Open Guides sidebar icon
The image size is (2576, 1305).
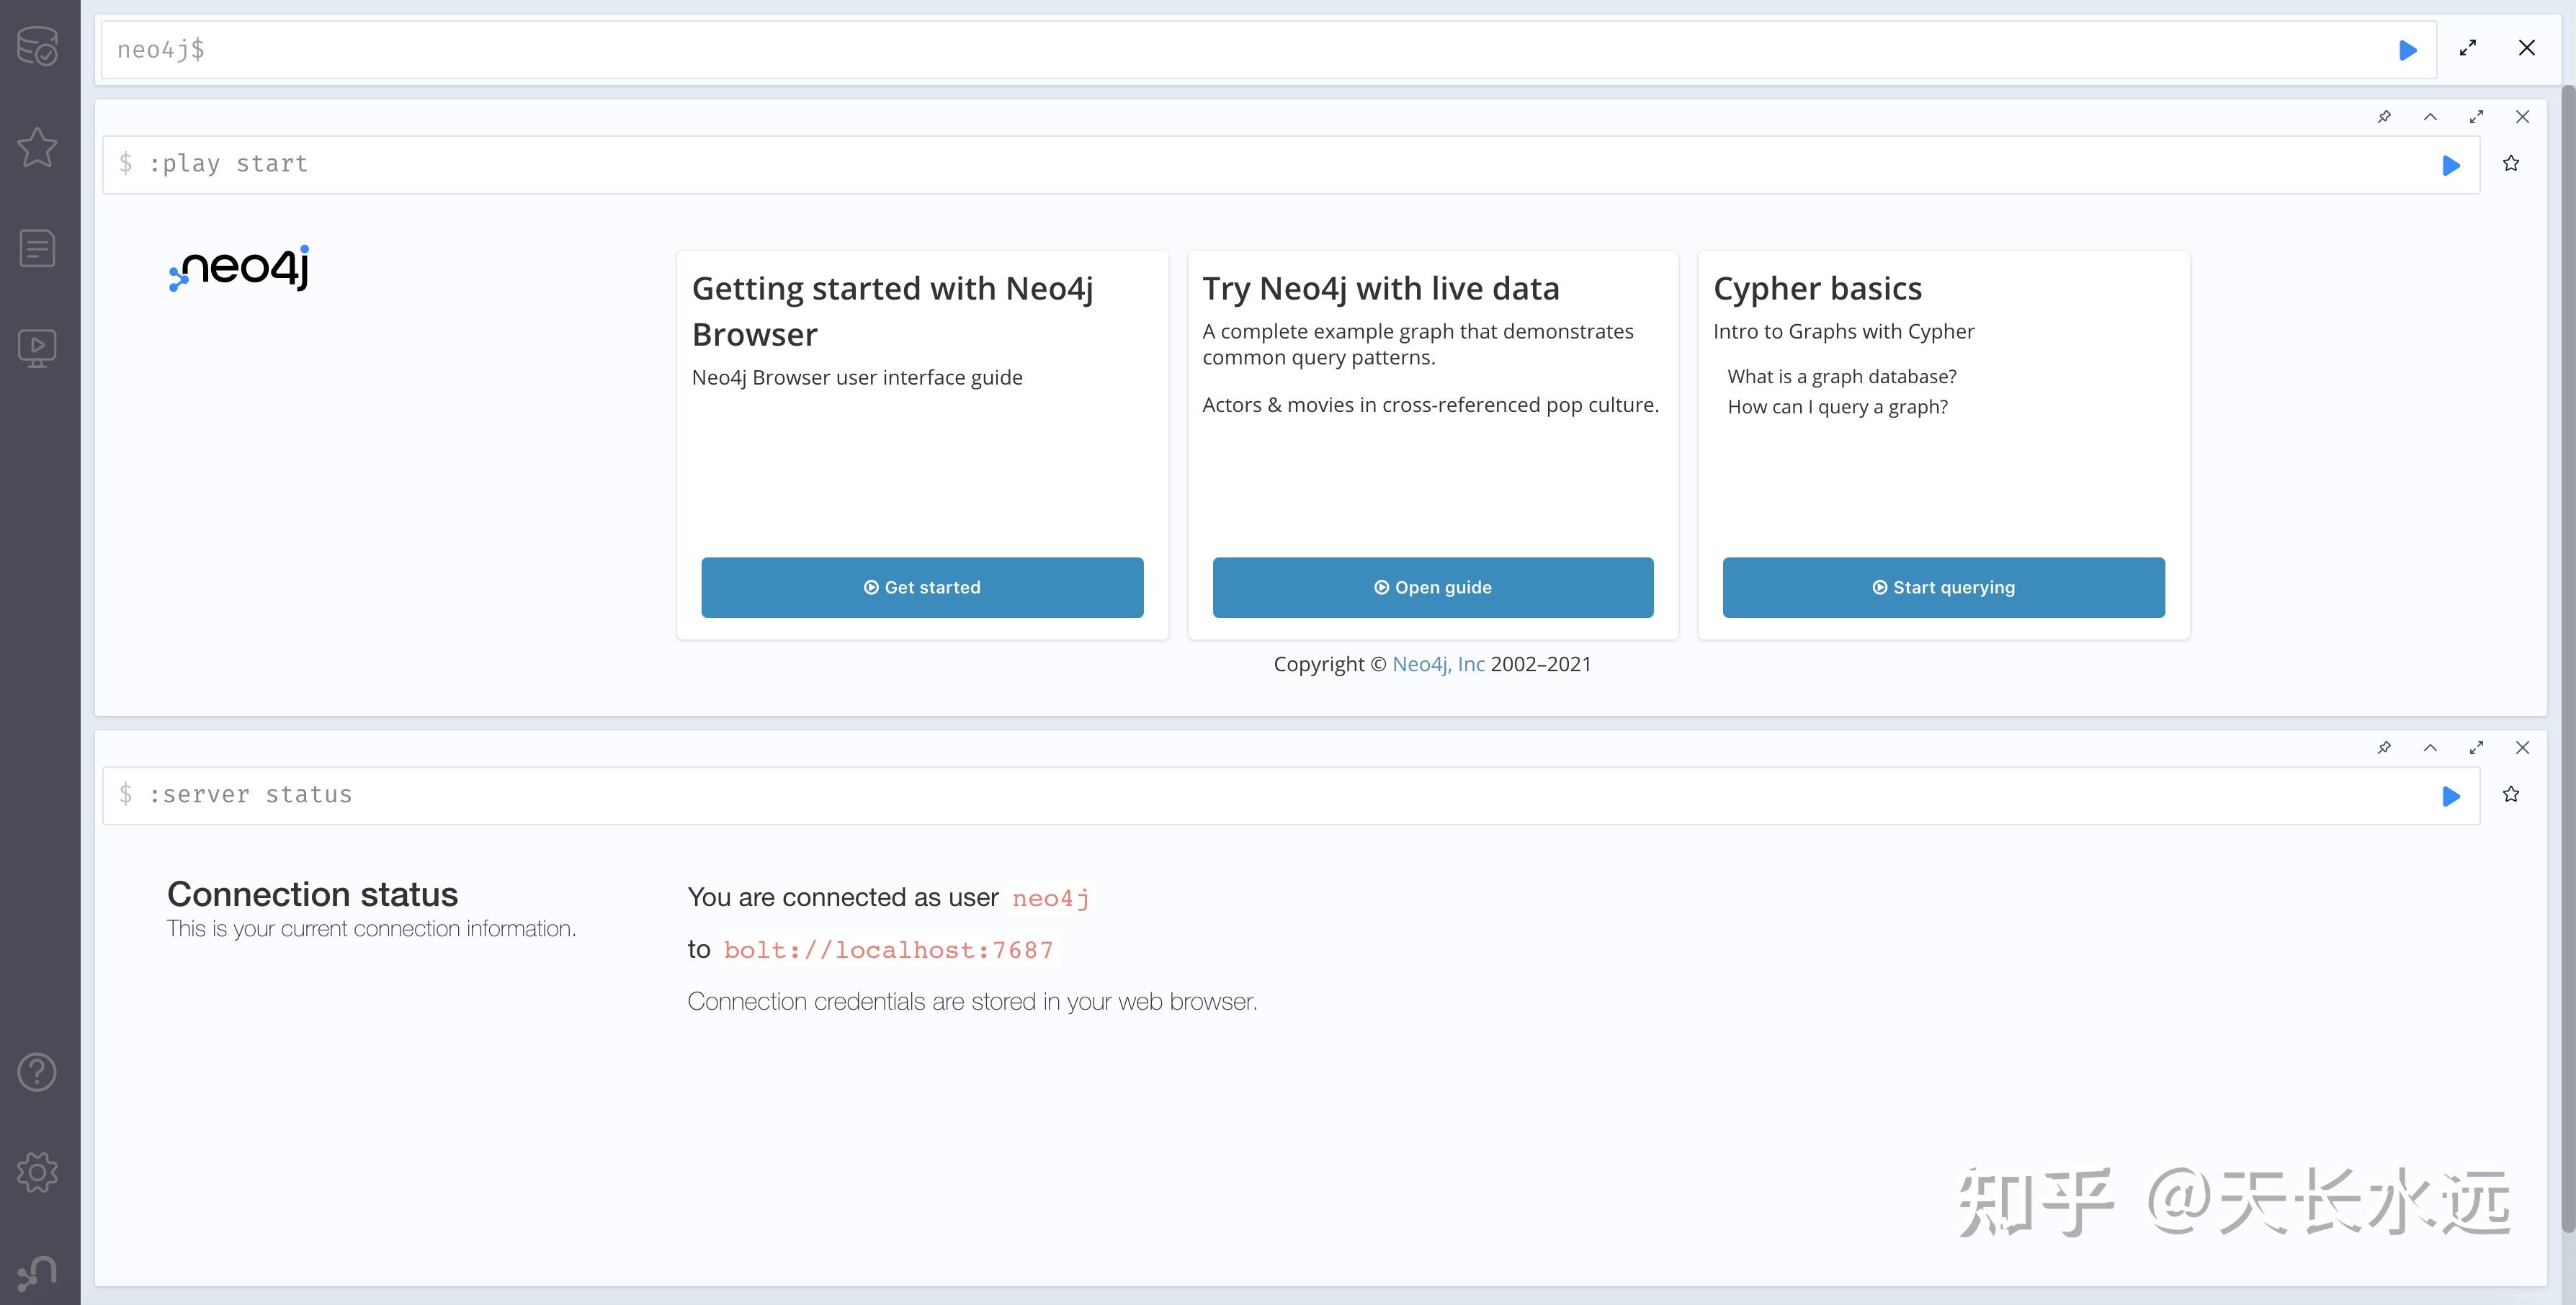[38, 349]
